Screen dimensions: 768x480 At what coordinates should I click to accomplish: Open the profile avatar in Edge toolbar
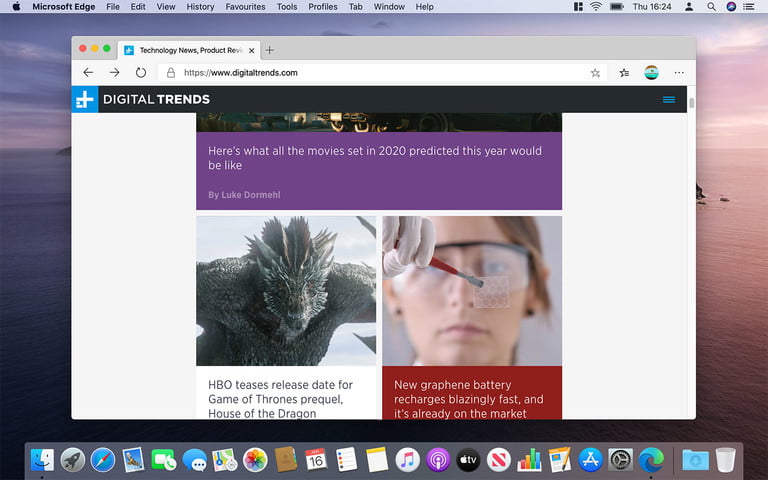651,72
